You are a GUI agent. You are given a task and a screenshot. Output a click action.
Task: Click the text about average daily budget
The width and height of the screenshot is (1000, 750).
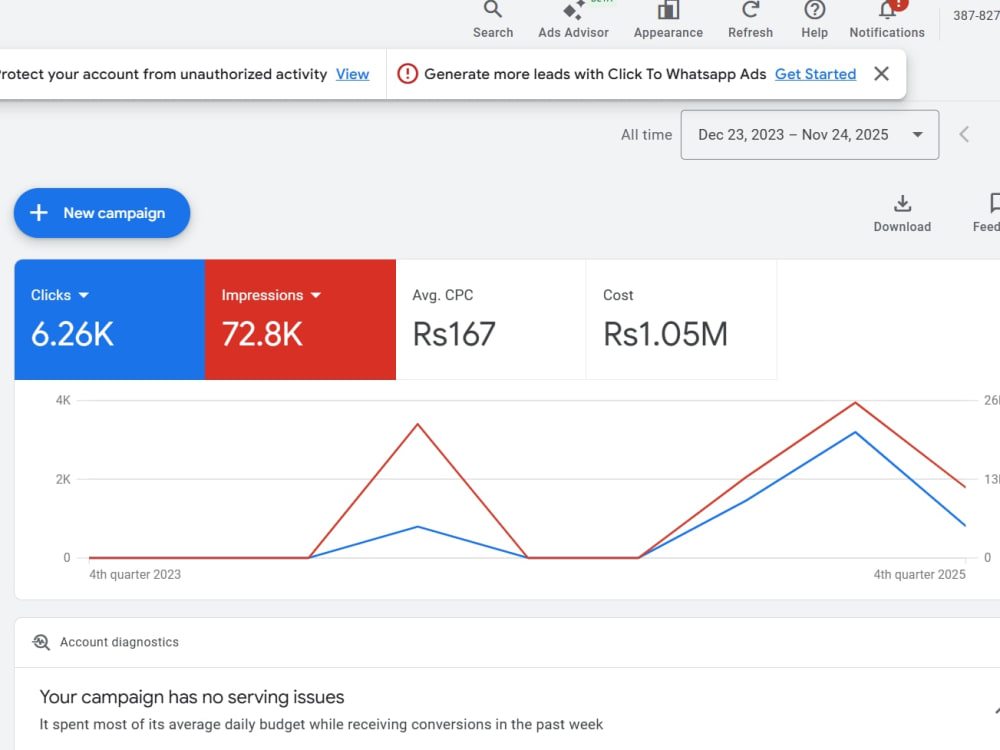[x=321, y=724]
